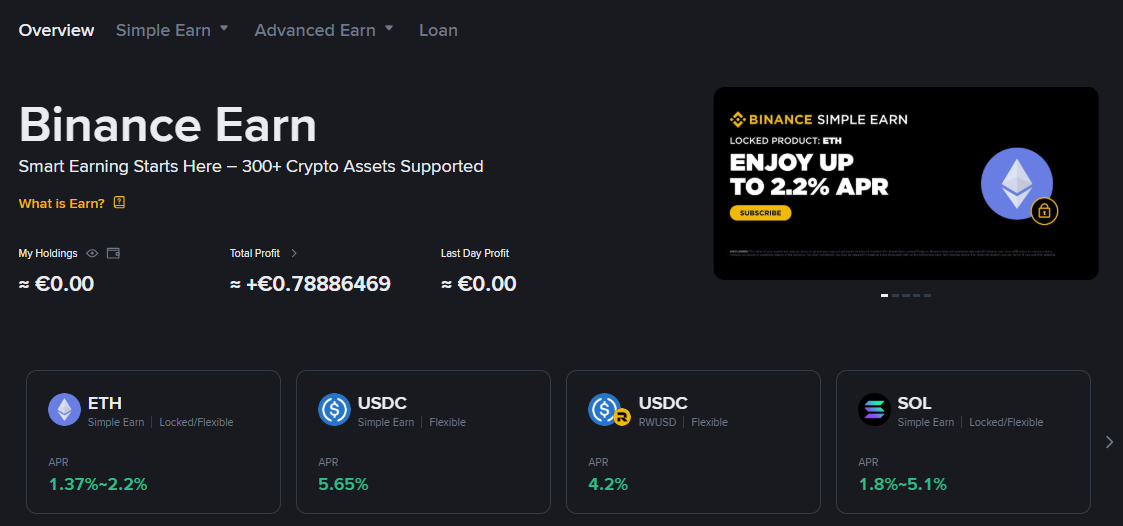Screen dimensions: 1123x526
Task: Select the ETH coin icon in first card
Action: (64, 410)
